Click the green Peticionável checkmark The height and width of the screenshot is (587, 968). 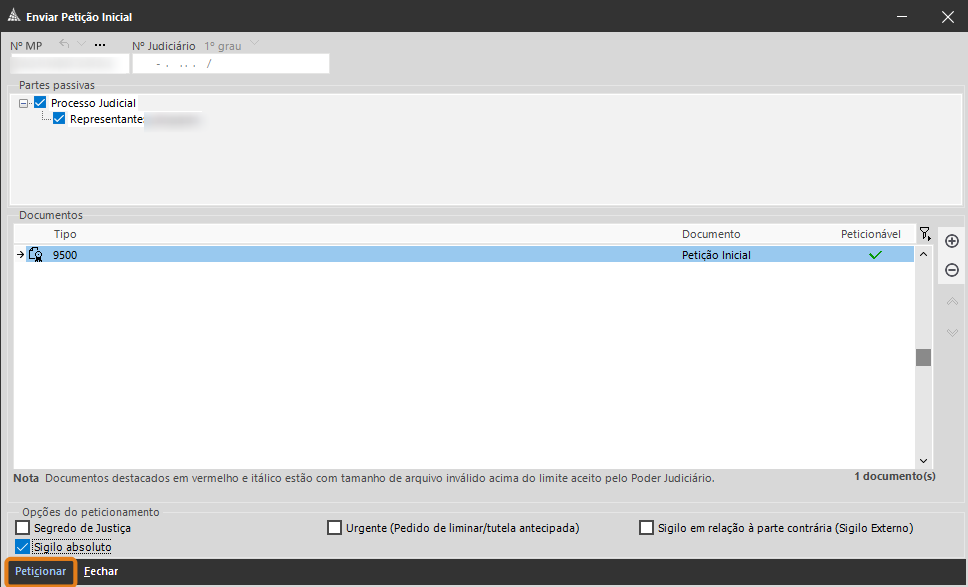point(875,255)
